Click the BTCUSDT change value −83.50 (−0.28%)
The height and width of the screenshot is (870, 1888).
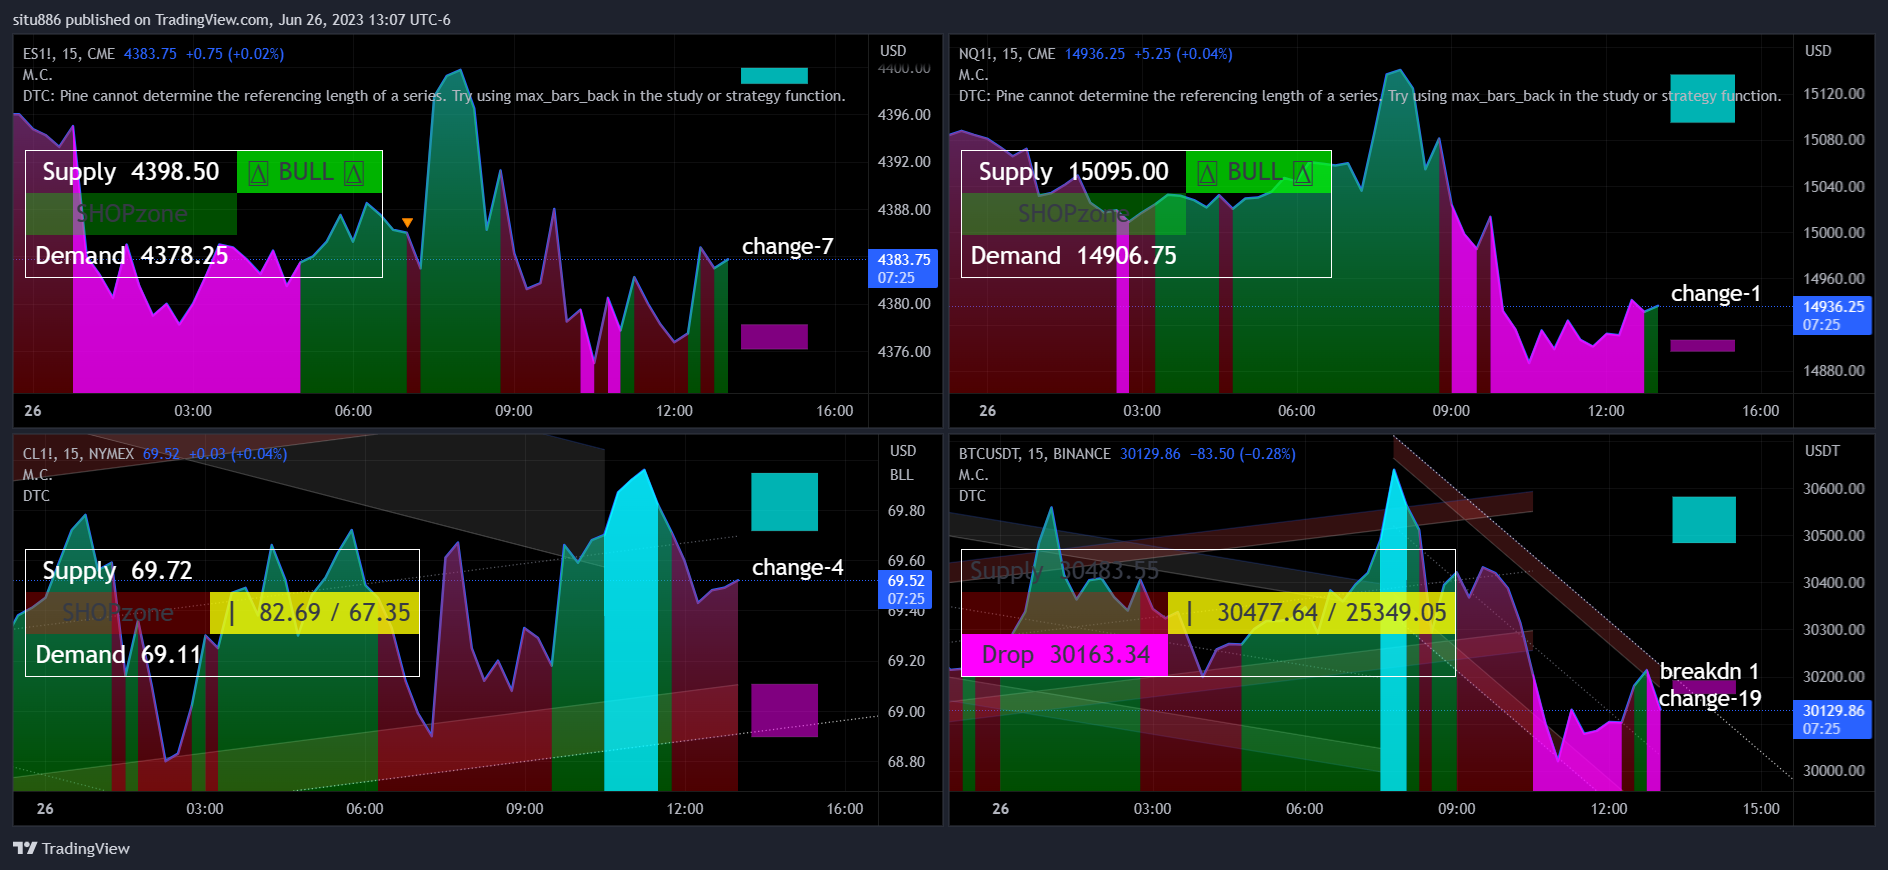pos(1243,454)
